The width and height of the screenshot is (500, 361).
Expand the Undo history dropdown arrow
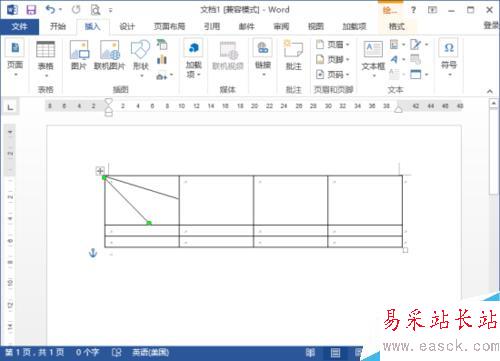[x=60, y=10]
